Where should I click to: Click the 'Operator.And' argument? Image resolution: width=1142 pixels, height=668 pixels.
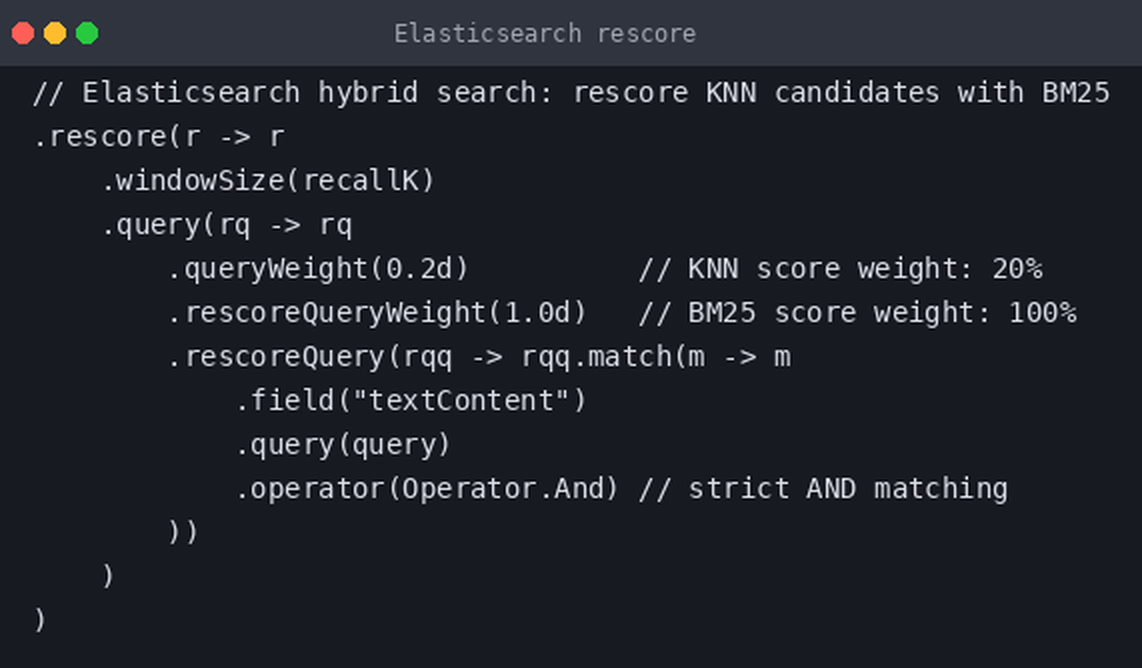coord(503,488)
